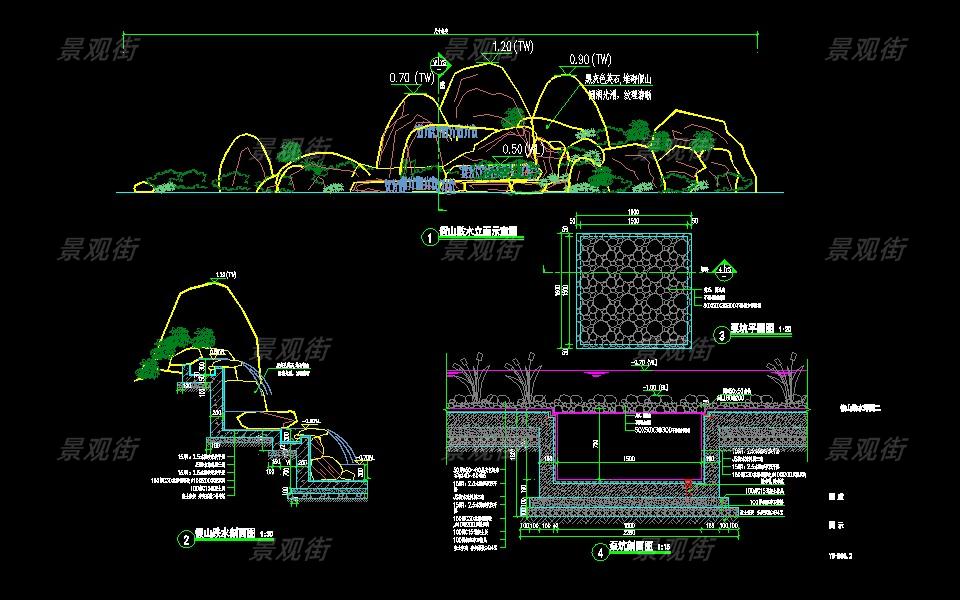
Task: Click the red mark inside the pit section
Action: pos(687,485)
